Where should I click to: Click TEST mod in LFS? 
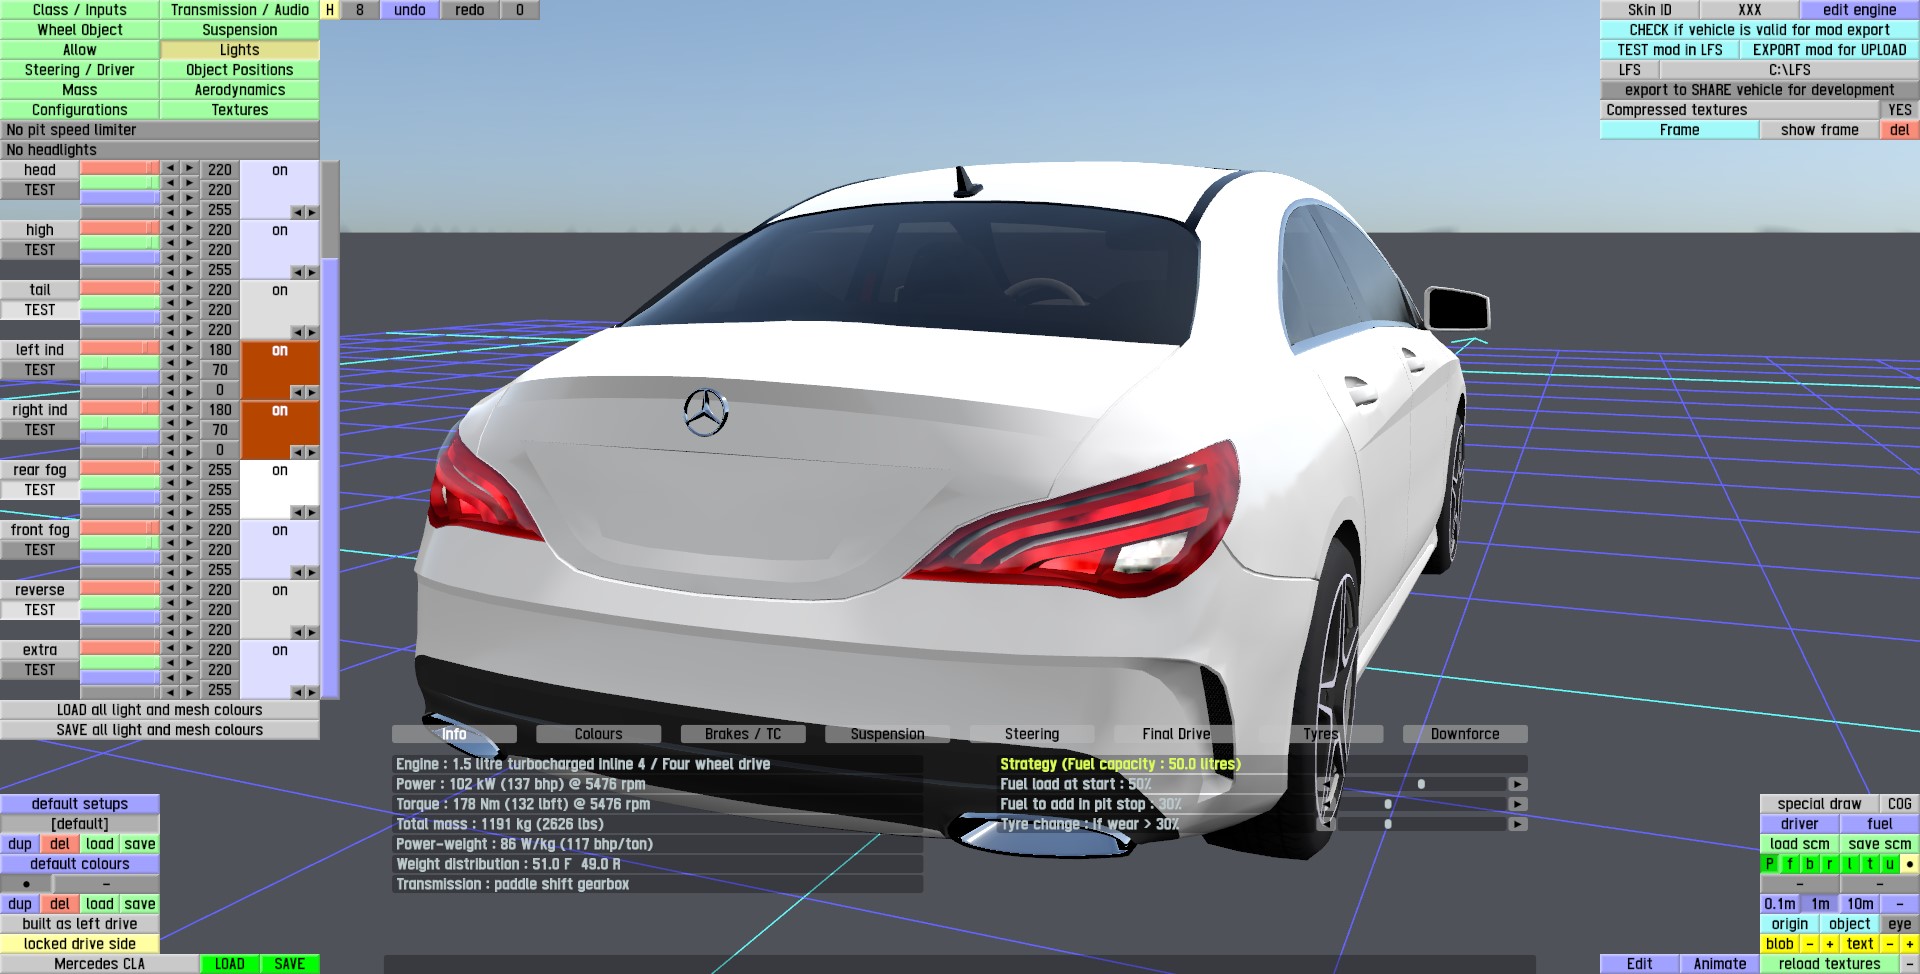[1670, 50]
